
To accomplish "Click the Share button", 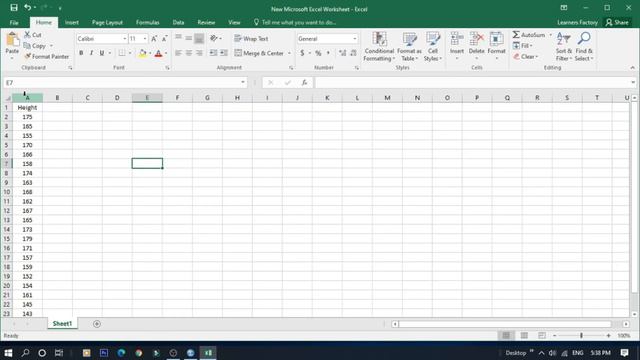I will pyautogui.click(x=617, y=22).
